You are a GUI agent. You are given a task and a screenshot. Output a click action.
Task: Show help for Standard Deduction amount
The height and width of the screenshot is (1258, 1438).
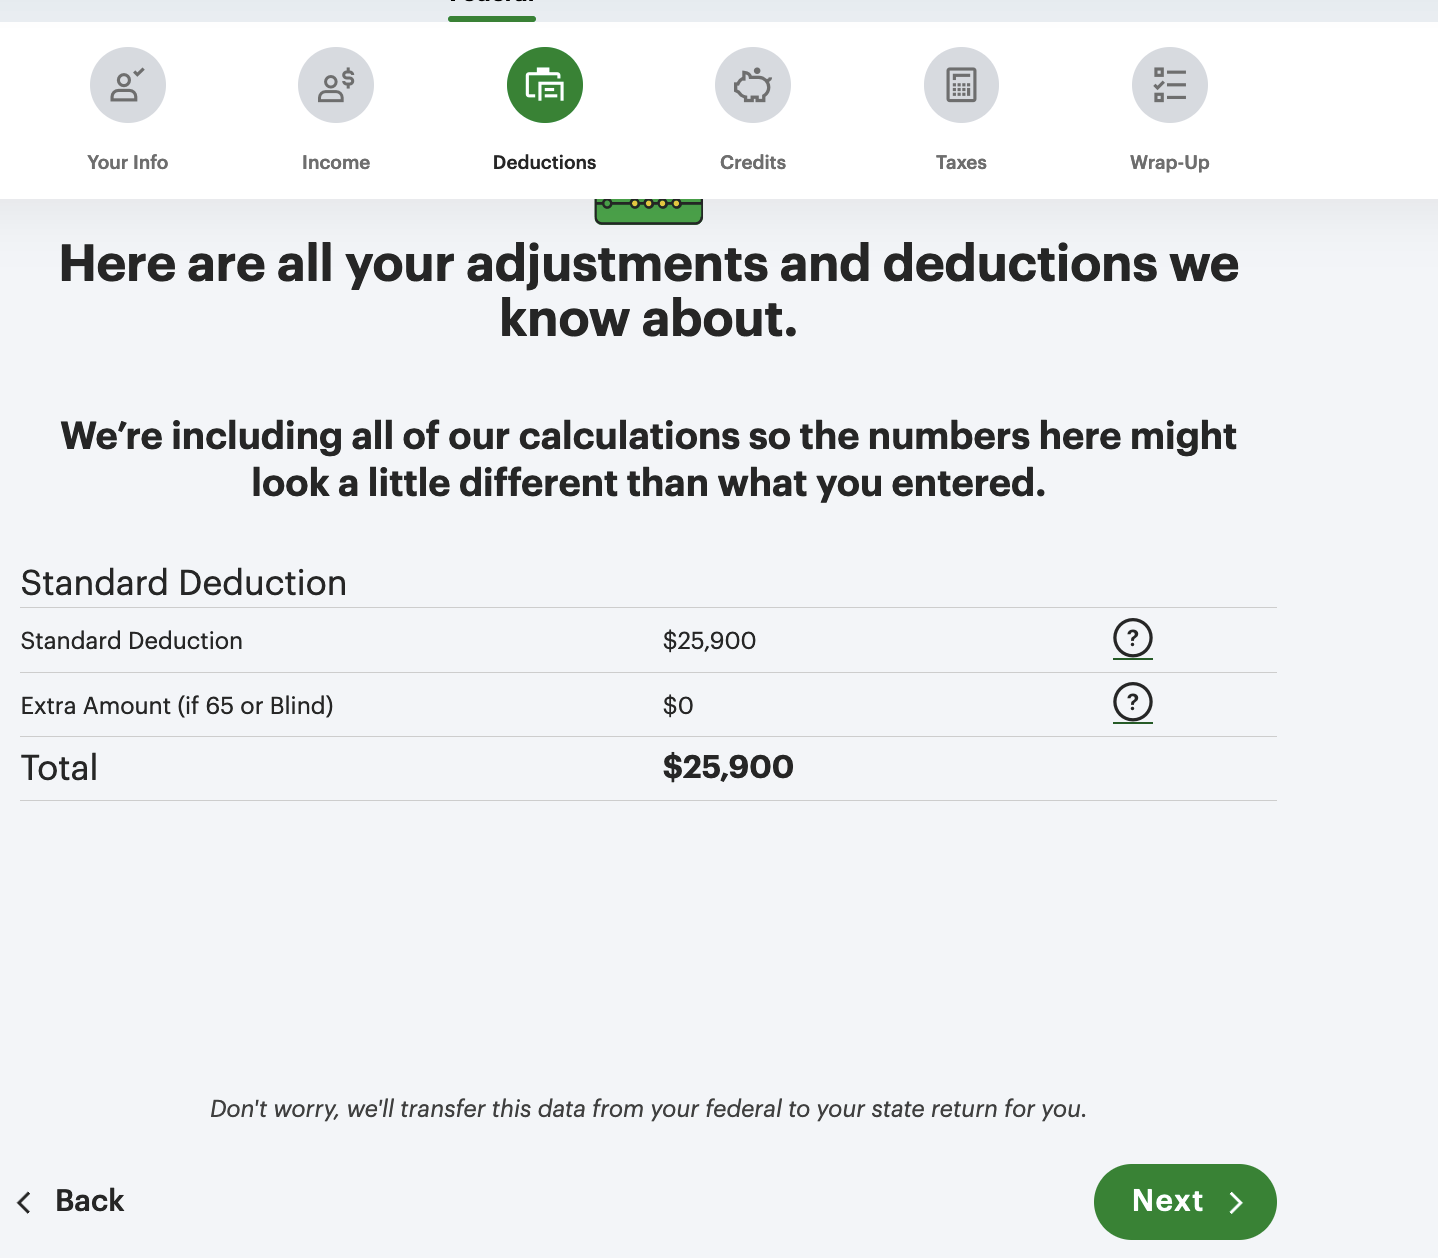coord(1133,638)
